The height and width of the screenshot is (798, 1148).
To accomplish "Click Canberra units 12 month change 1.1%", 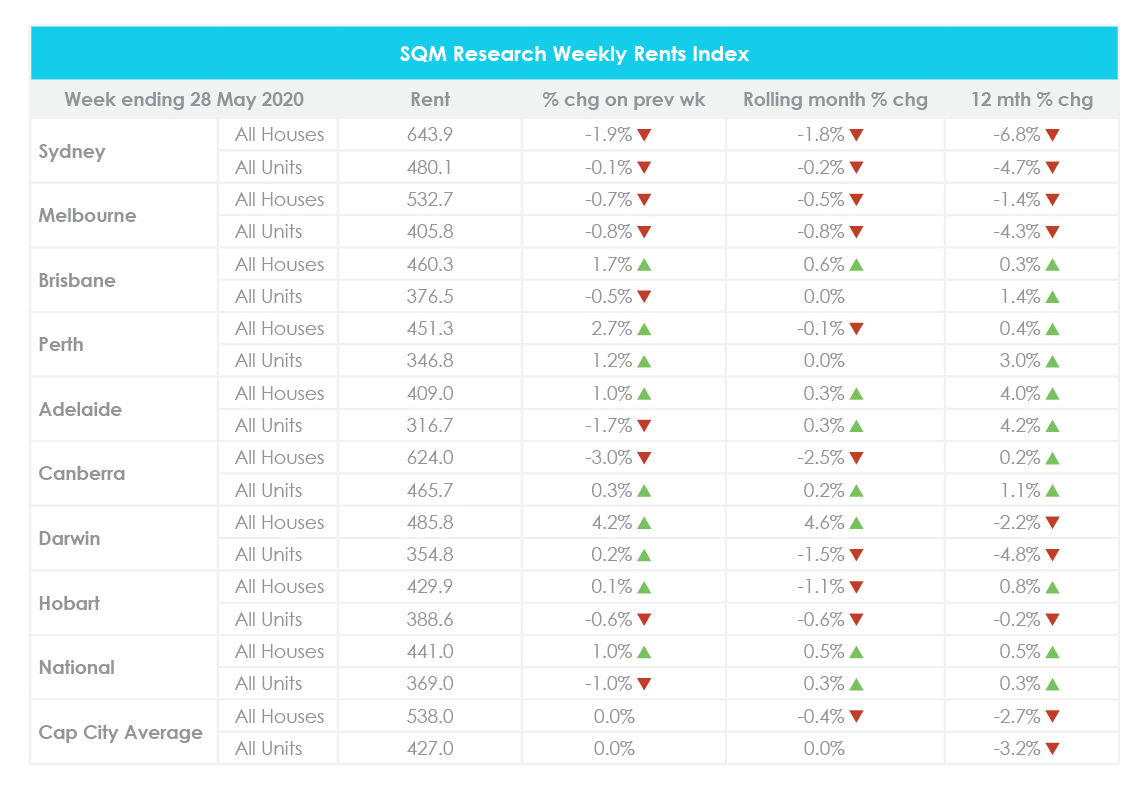I will pyautogui.click(x=1020, y=490).
